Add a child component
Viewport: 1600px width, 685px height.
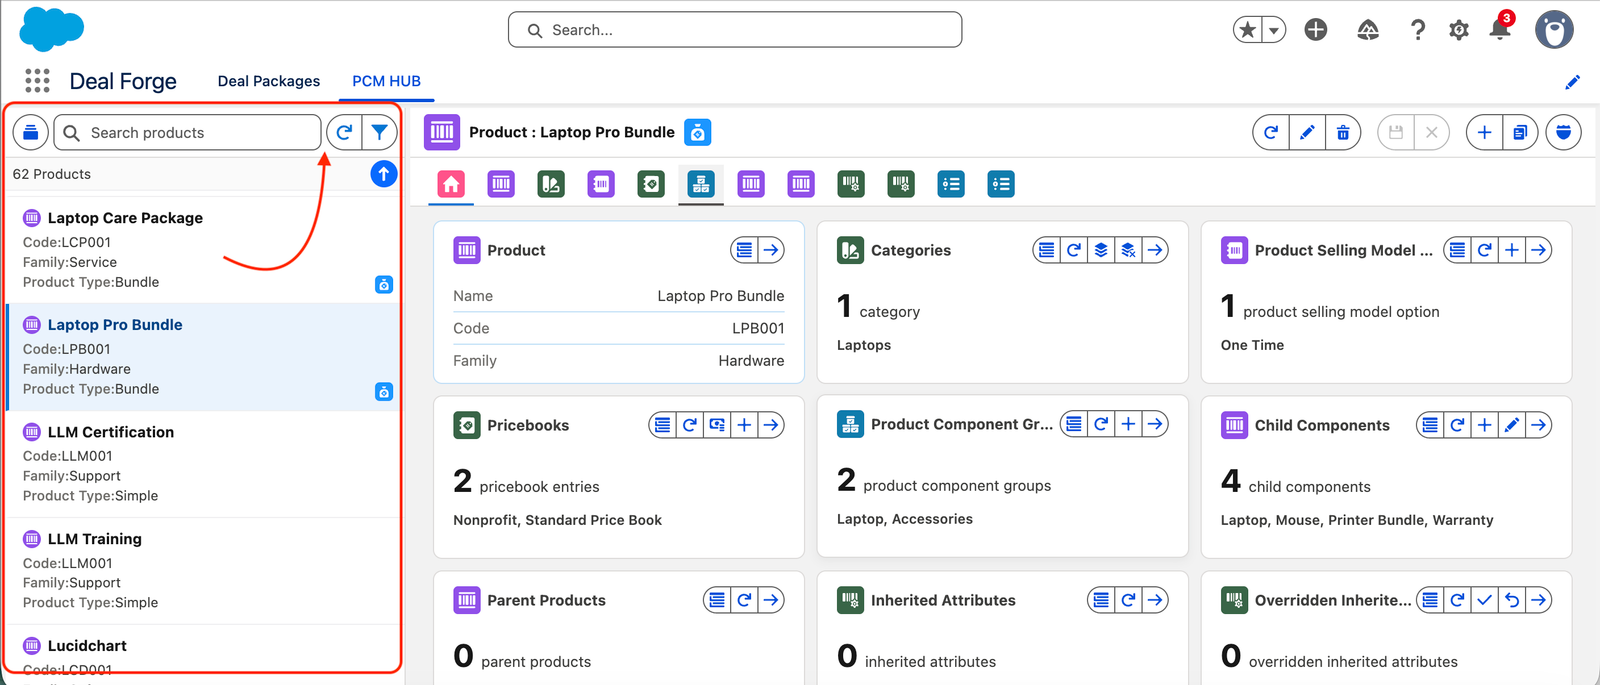pyautogui.click(x=1485, y=425)
